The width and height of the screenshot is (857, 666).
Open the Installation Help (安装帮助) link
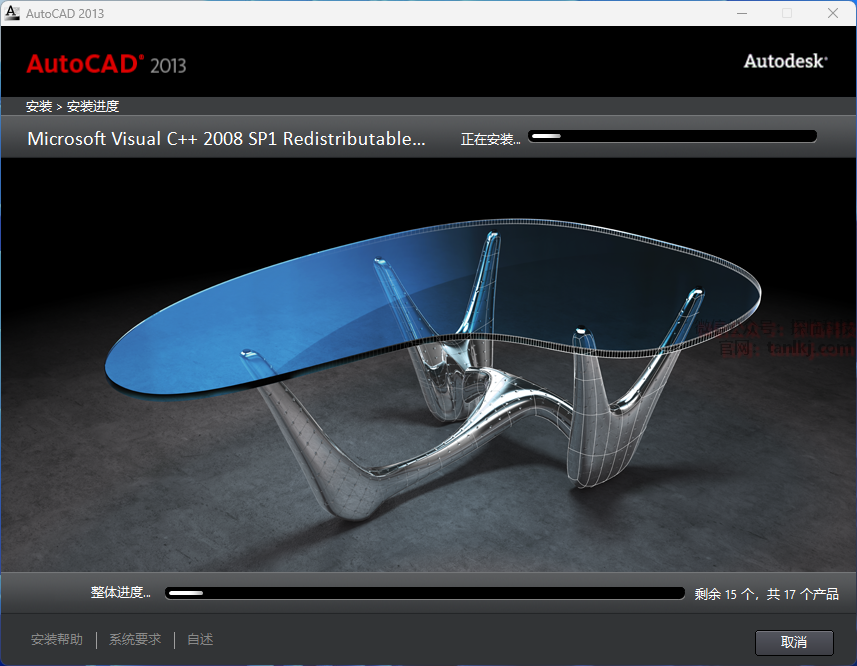click(57, 639)
